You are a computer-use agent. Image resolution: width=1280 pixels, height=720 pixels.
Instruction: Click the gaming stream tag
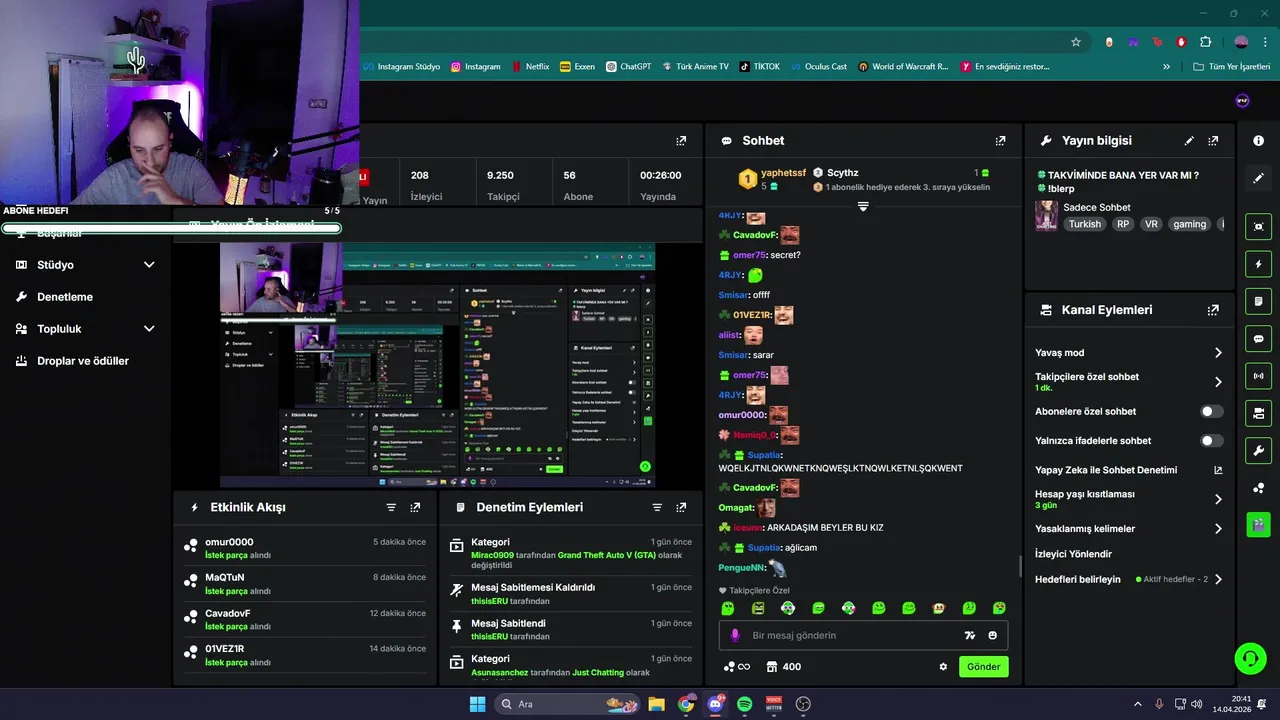(x=1189, y=225)
